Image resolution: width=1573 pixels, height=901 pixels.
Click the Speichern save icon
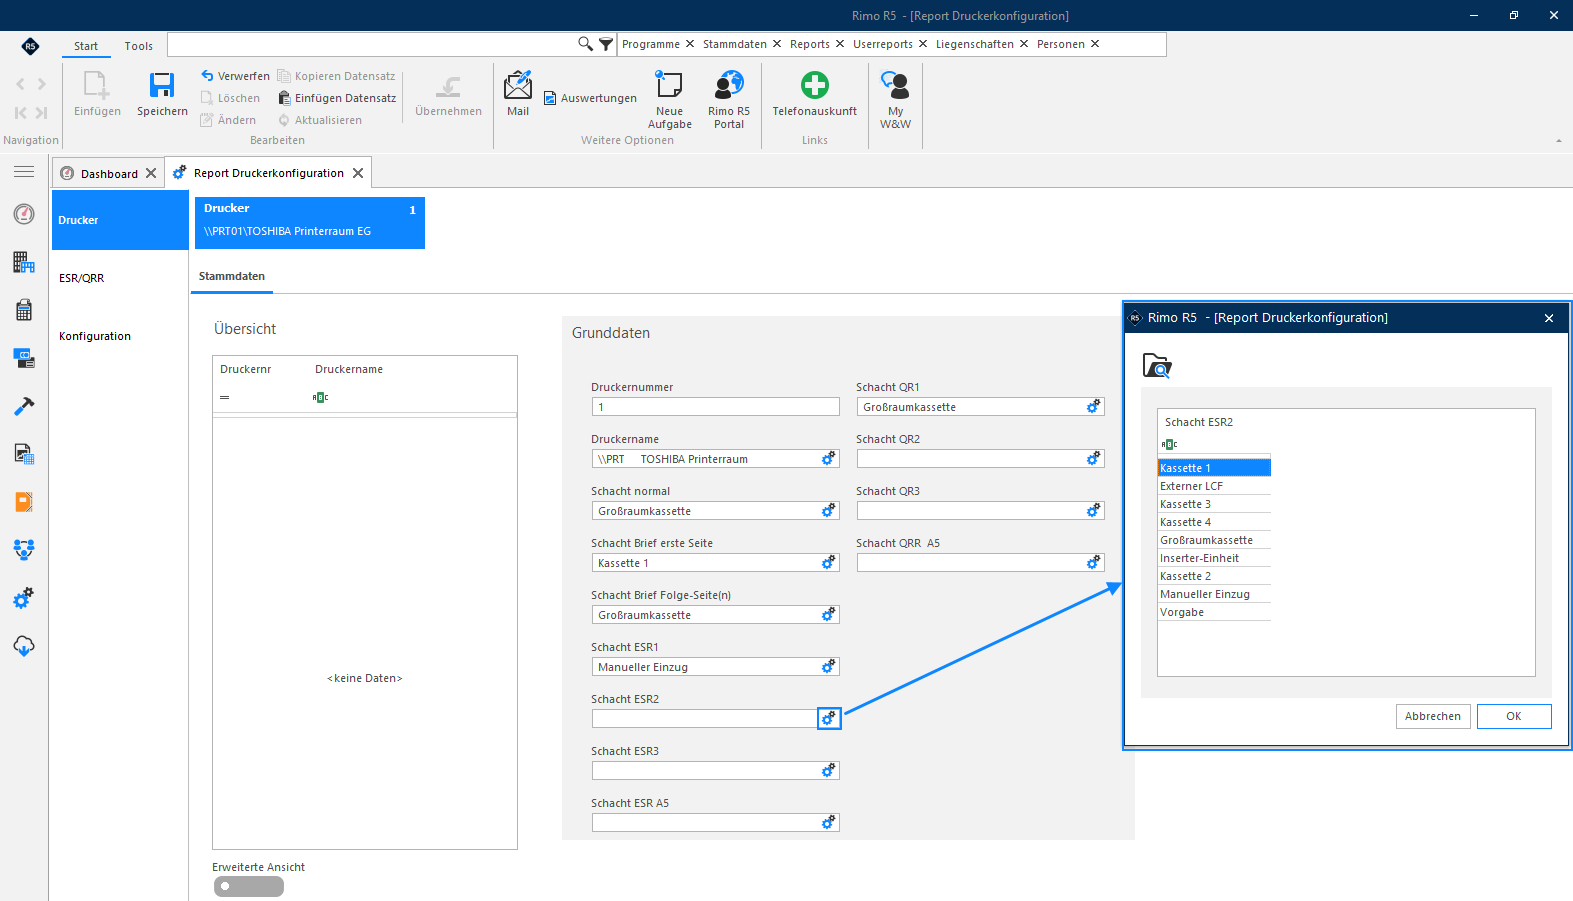162,86
